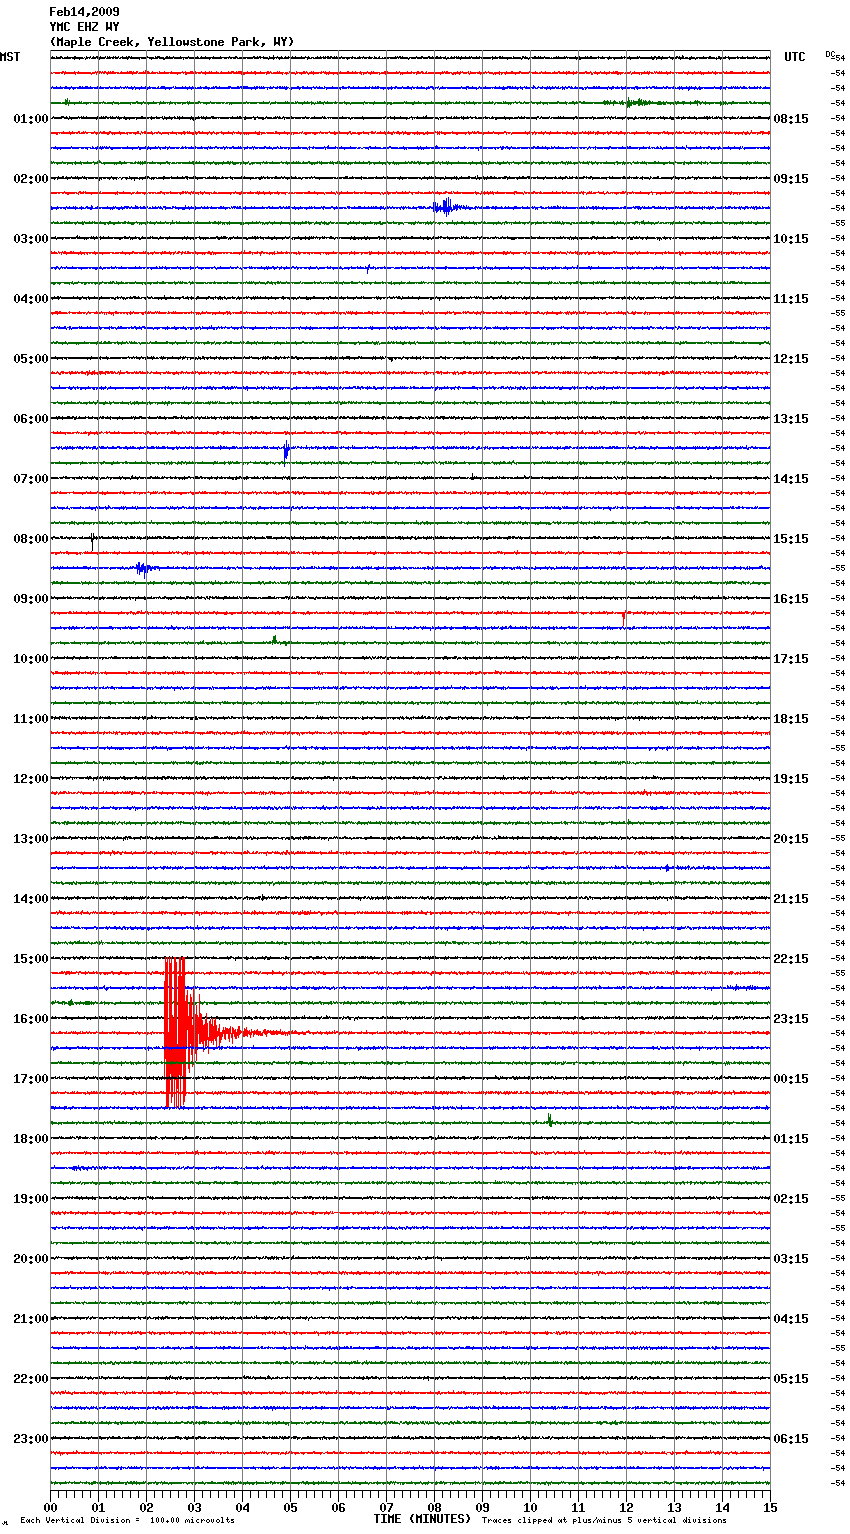Image resolution: width=850 pixels, height=1534 pixels.
Task: Select the 10:00 MST time label
Action: tap(31, 659)
